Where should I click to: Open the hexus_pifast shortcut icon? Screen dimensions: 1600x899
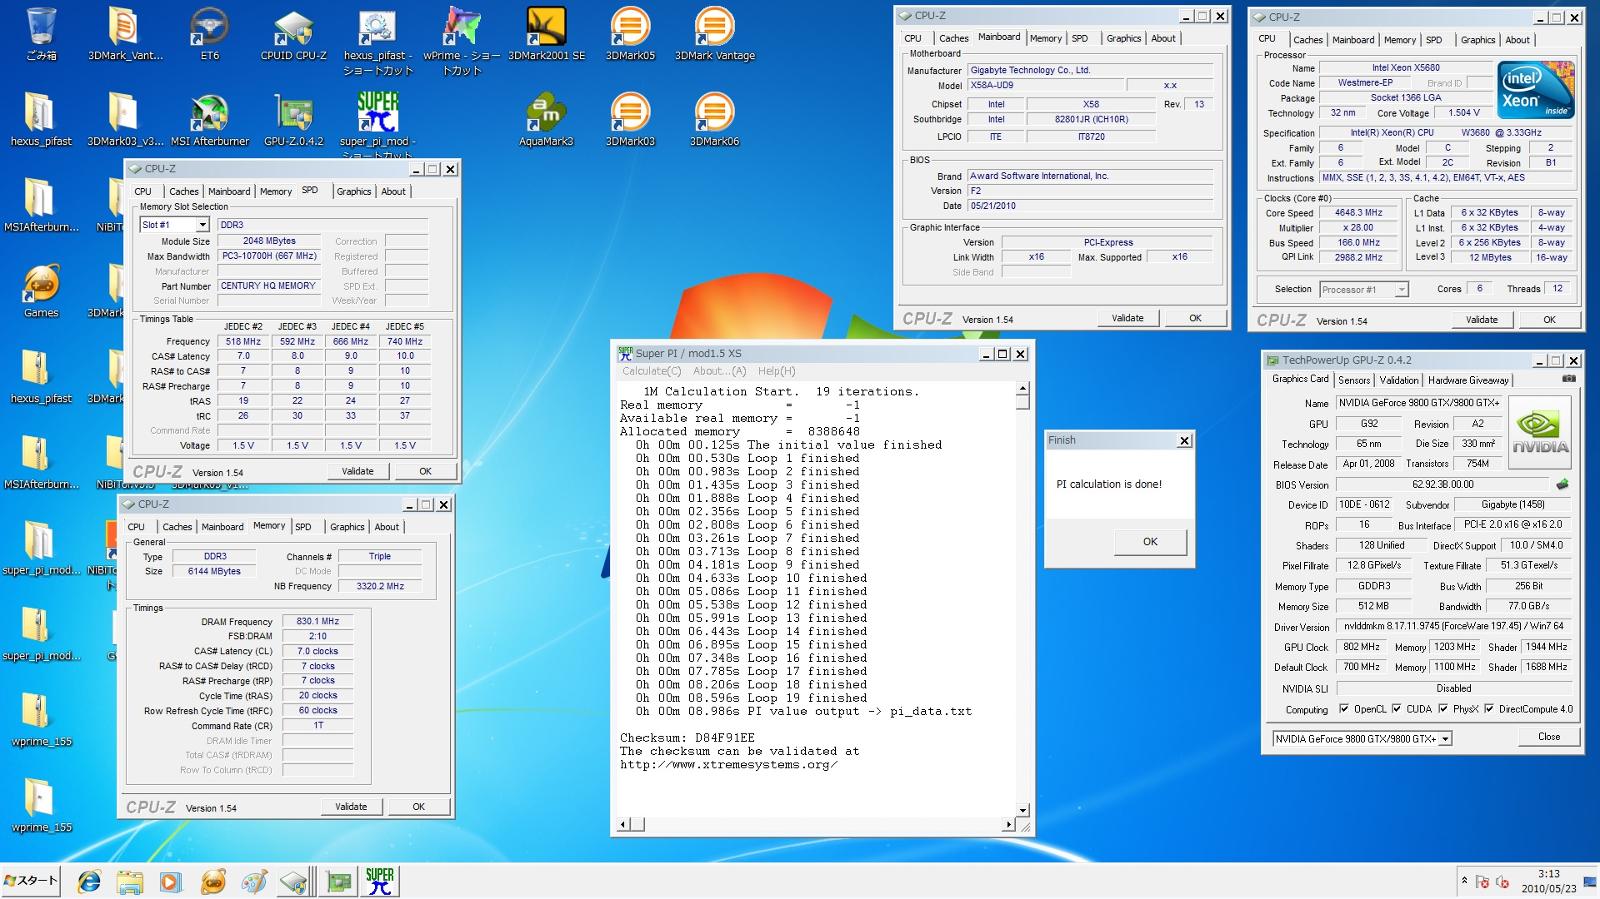coord(377,41)
